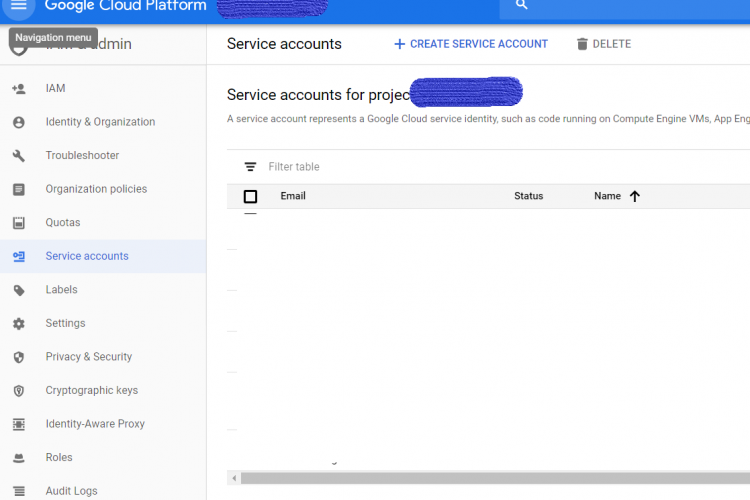Click the Settings gear icon
The width and height of the screenshot is (750, 500).
[x=19, y=324]
